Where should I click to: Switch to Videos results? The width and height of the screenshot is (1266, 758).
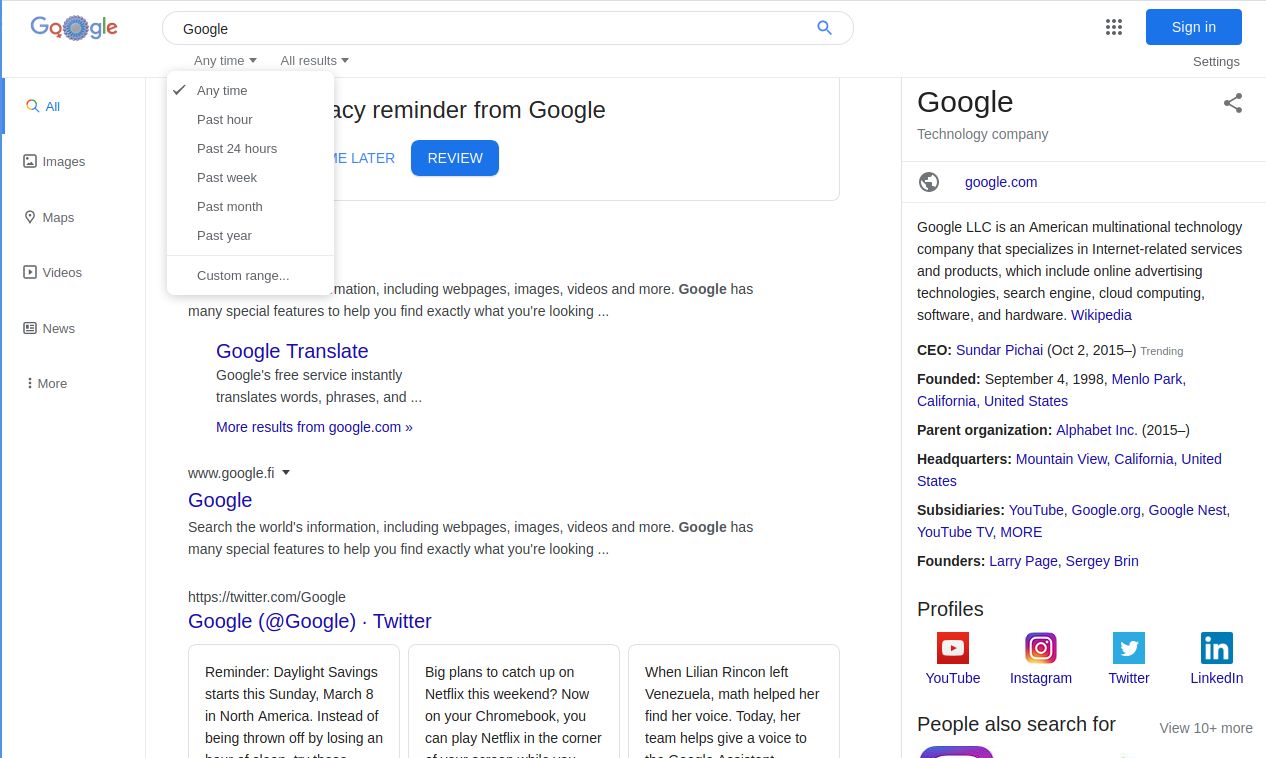coord(53,272)
